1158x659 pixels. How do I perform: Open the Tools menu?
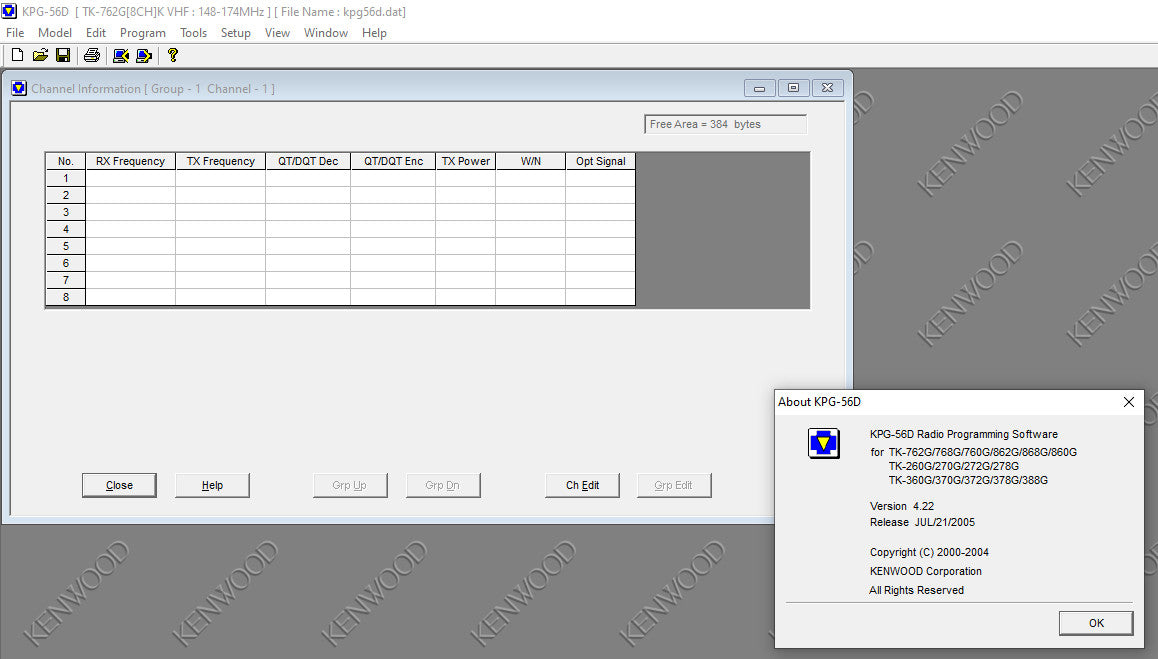(x=193, y=33)
